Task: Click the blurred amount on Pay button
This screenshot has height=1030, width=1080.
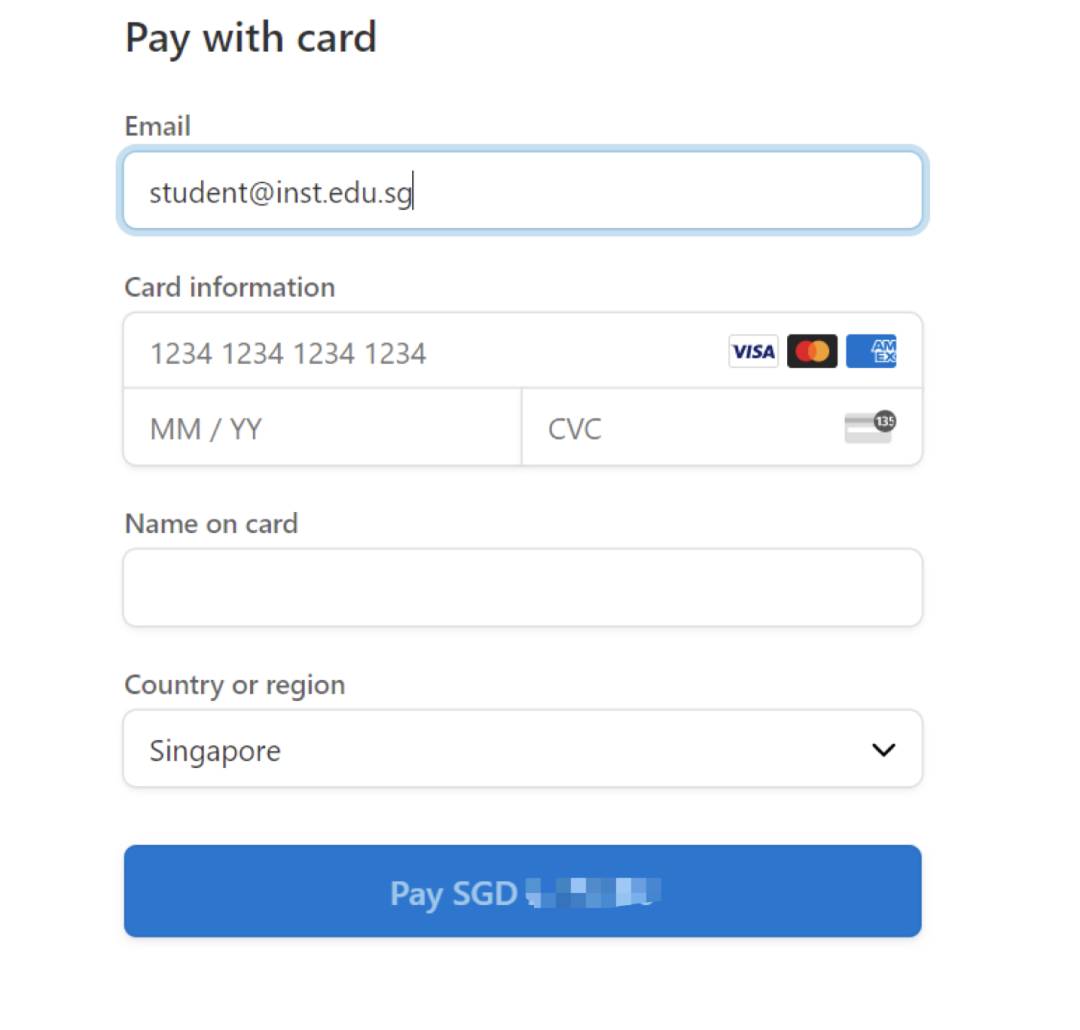Action: click(593, 892)
